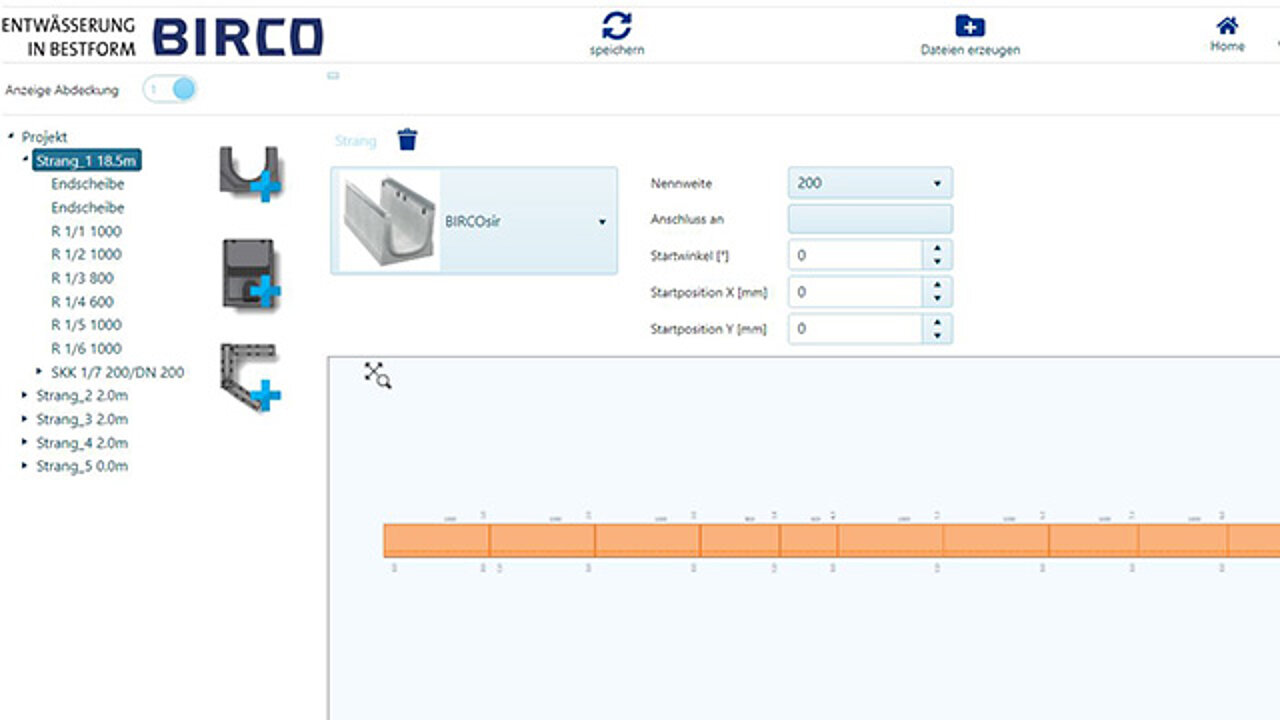Expand the Strang_2 2.0m node
Screen dimensions: 1280x720
[25, 396]
